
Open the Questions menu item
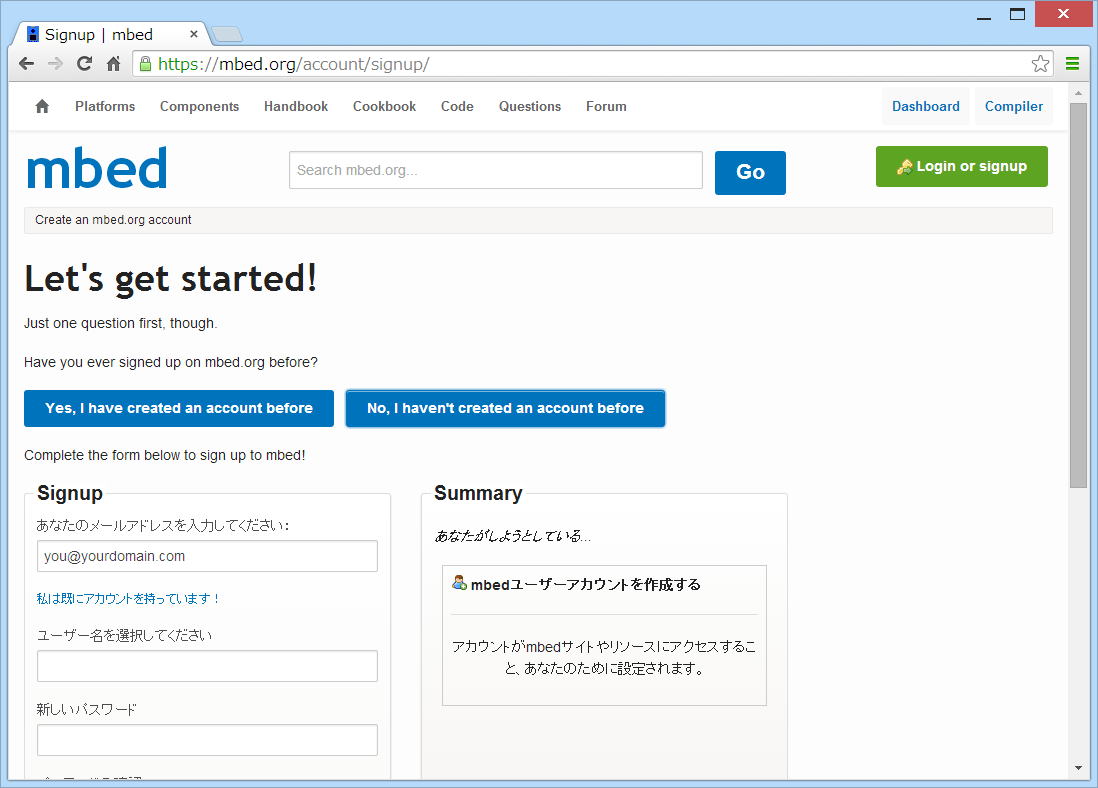pyautogui.click(x=530, y=106)
